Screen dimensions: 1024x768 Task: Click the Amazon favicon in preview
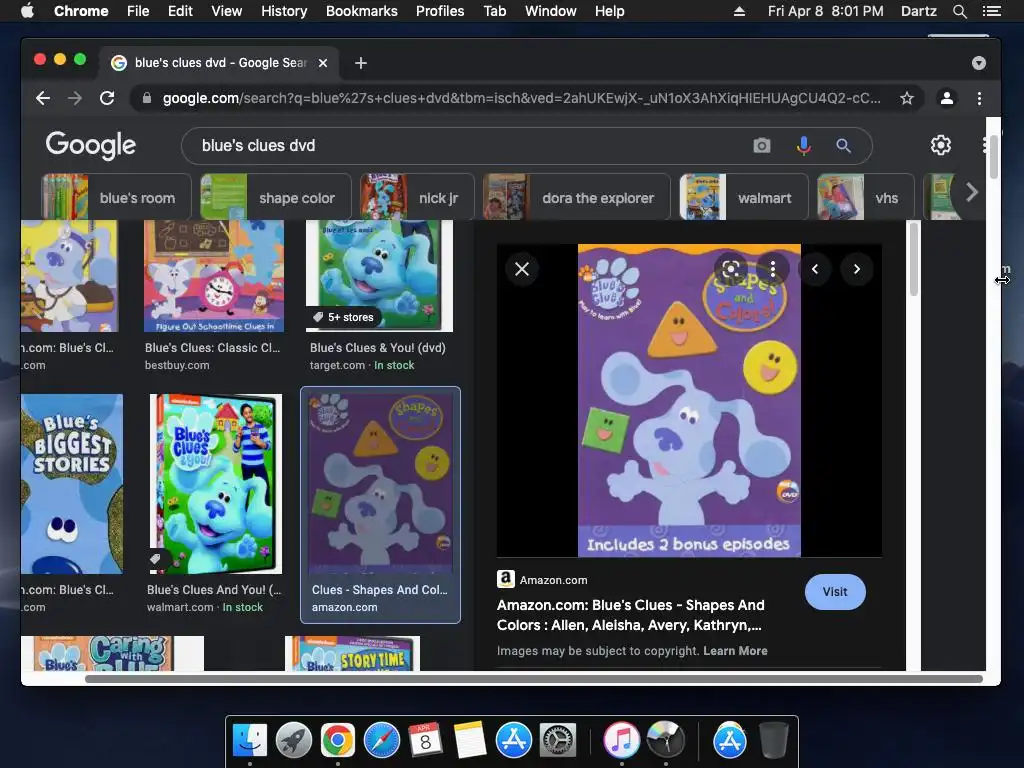click(505, 579)
